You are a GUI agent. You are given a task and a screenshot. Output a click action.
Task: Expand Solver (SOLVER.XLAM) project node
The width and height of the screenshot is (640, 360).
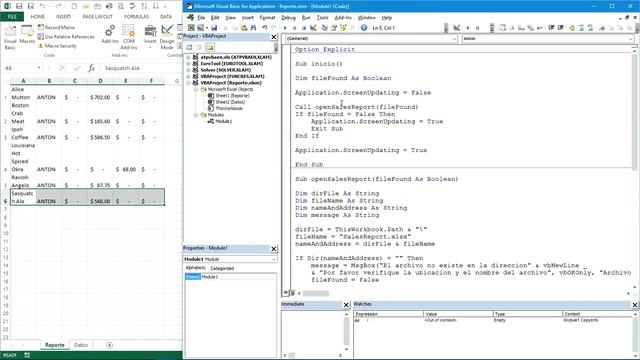coord(189,70)
